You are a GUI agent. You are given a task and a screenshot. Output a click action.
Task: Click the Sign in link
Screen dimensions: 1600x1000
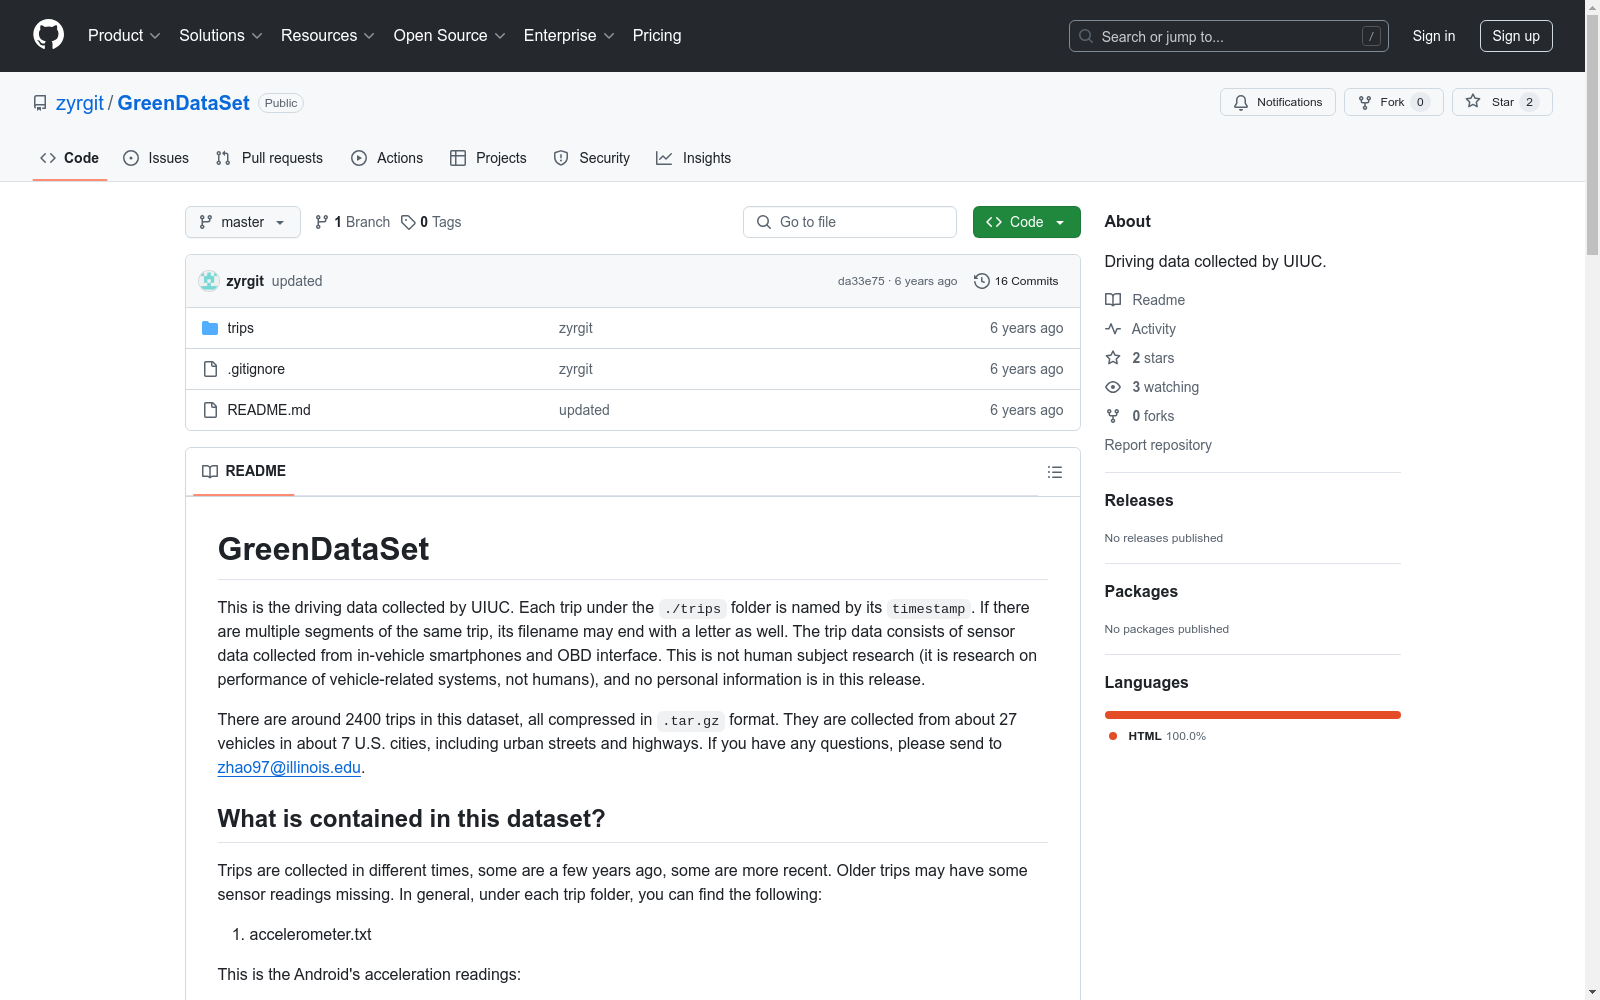pyautogui.click(x=1434, y=36)
